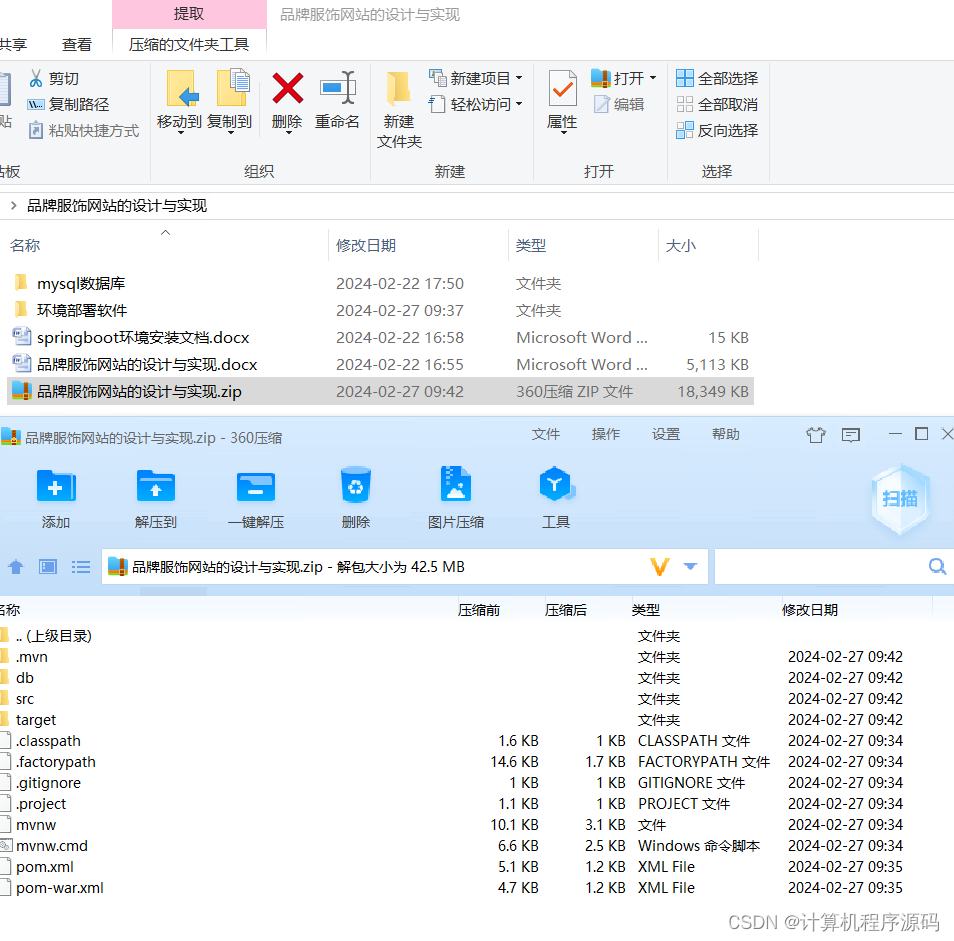Expand the 打开 dropdown in the ribbon
The width and height of the screenshot is (954, 941).
click(x=652, y=77)
